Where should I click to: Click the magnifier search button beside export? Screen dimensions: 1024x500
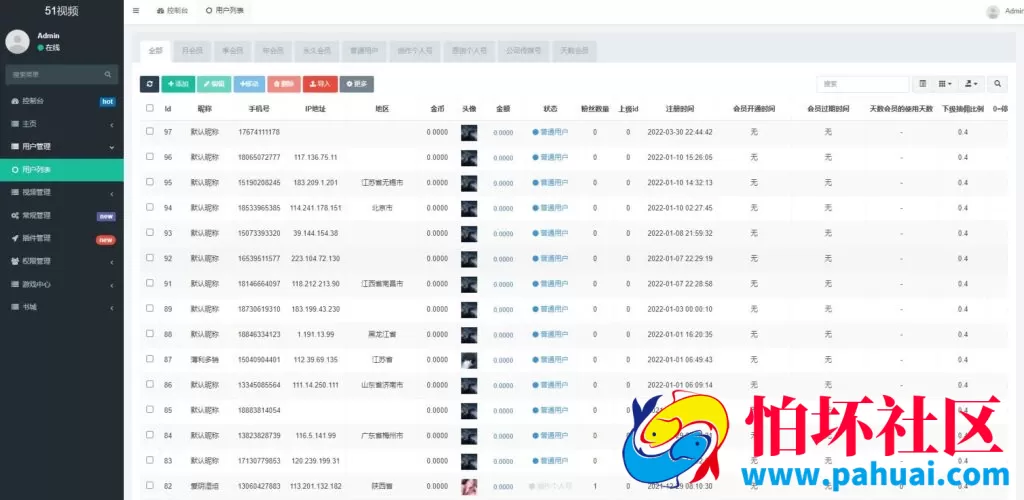(x=997, y=84)
